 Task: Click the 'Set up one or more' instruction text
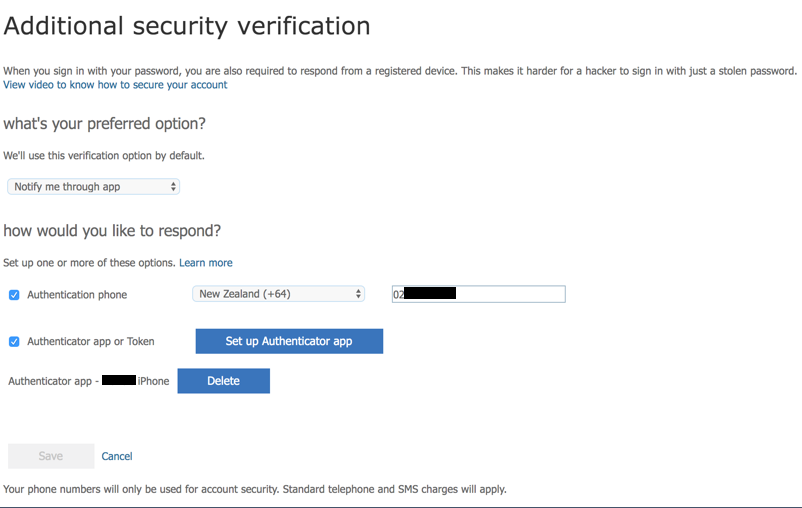point(89,263)
